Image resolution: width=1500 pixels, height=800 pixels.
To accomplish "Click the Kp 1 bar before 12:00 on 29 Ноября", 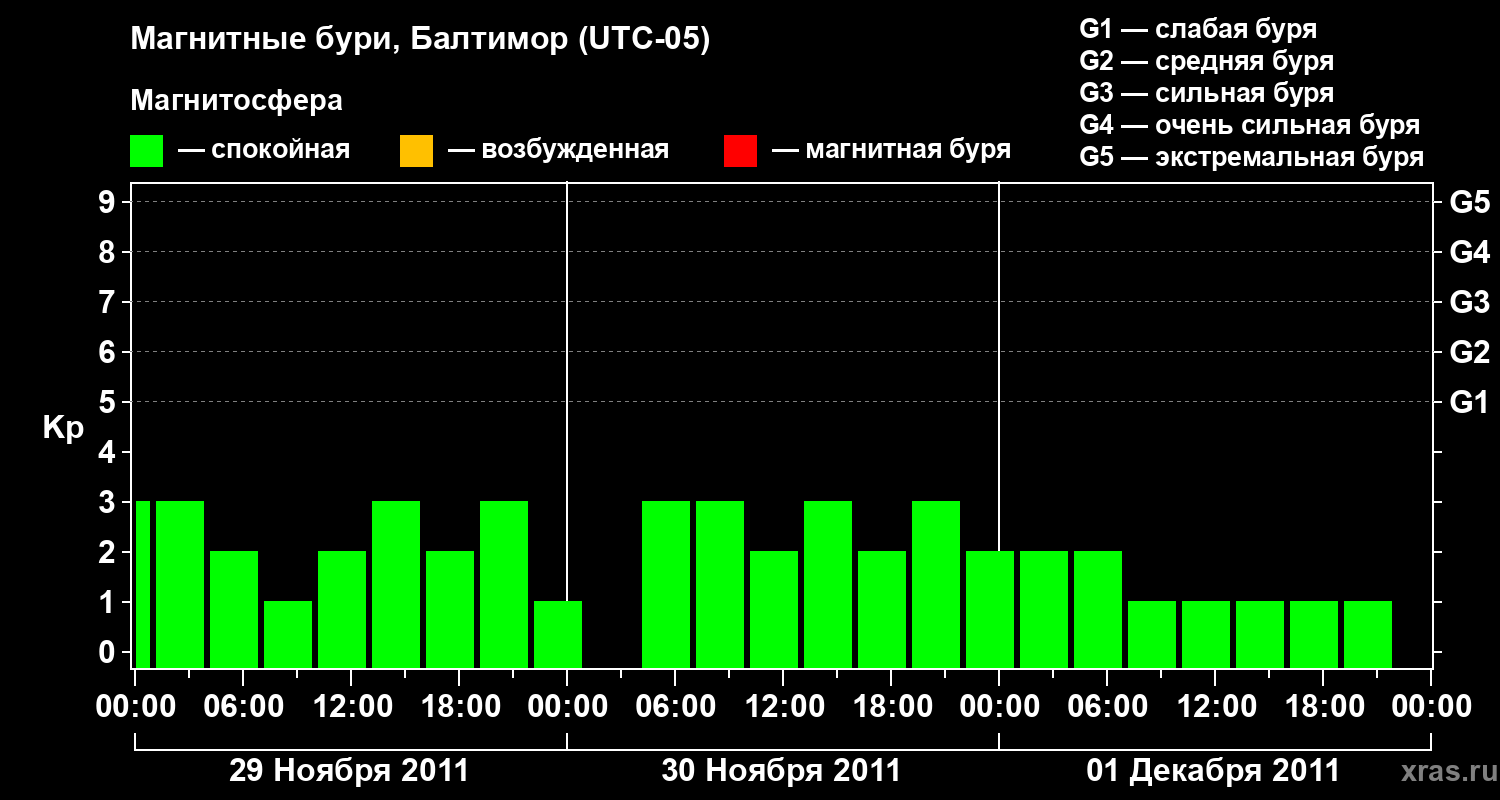I will pos(288,634).
